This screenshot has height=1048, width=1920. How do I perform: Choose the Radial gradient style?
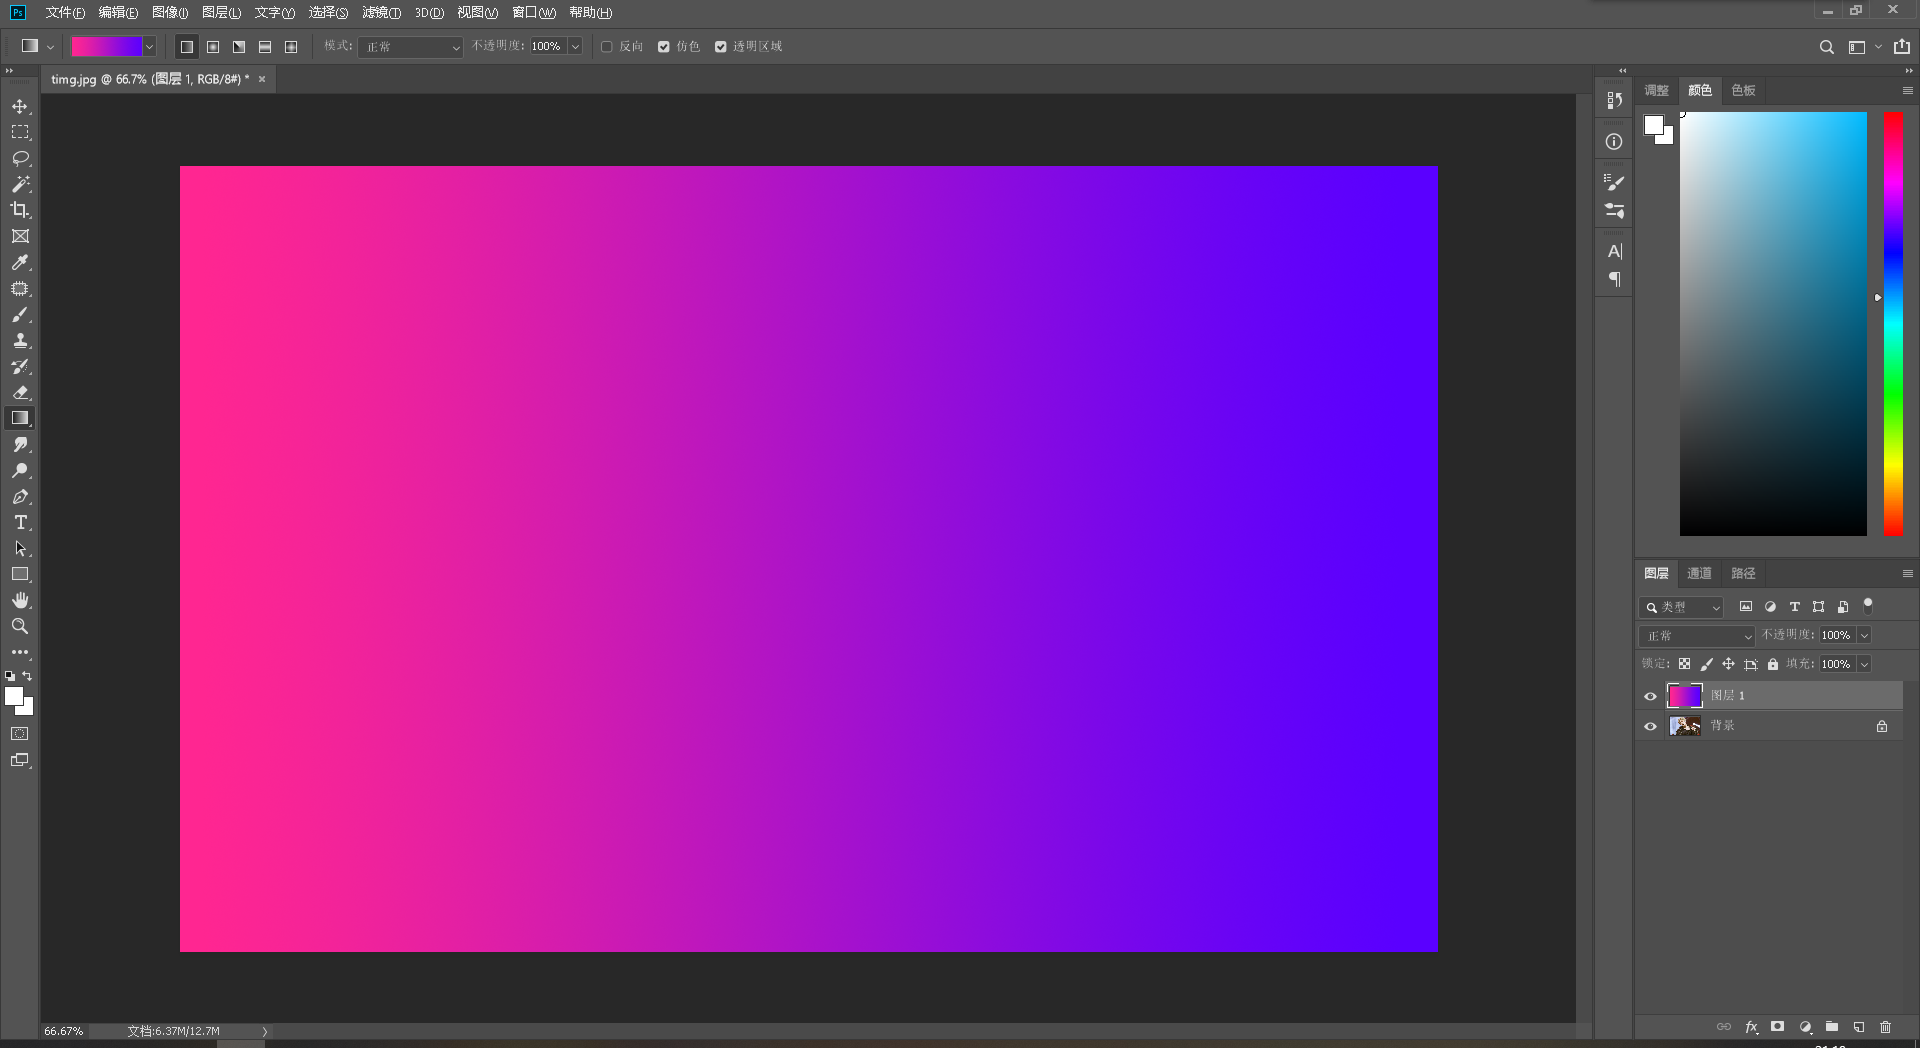pyautogui.click(x=213, y=46)
